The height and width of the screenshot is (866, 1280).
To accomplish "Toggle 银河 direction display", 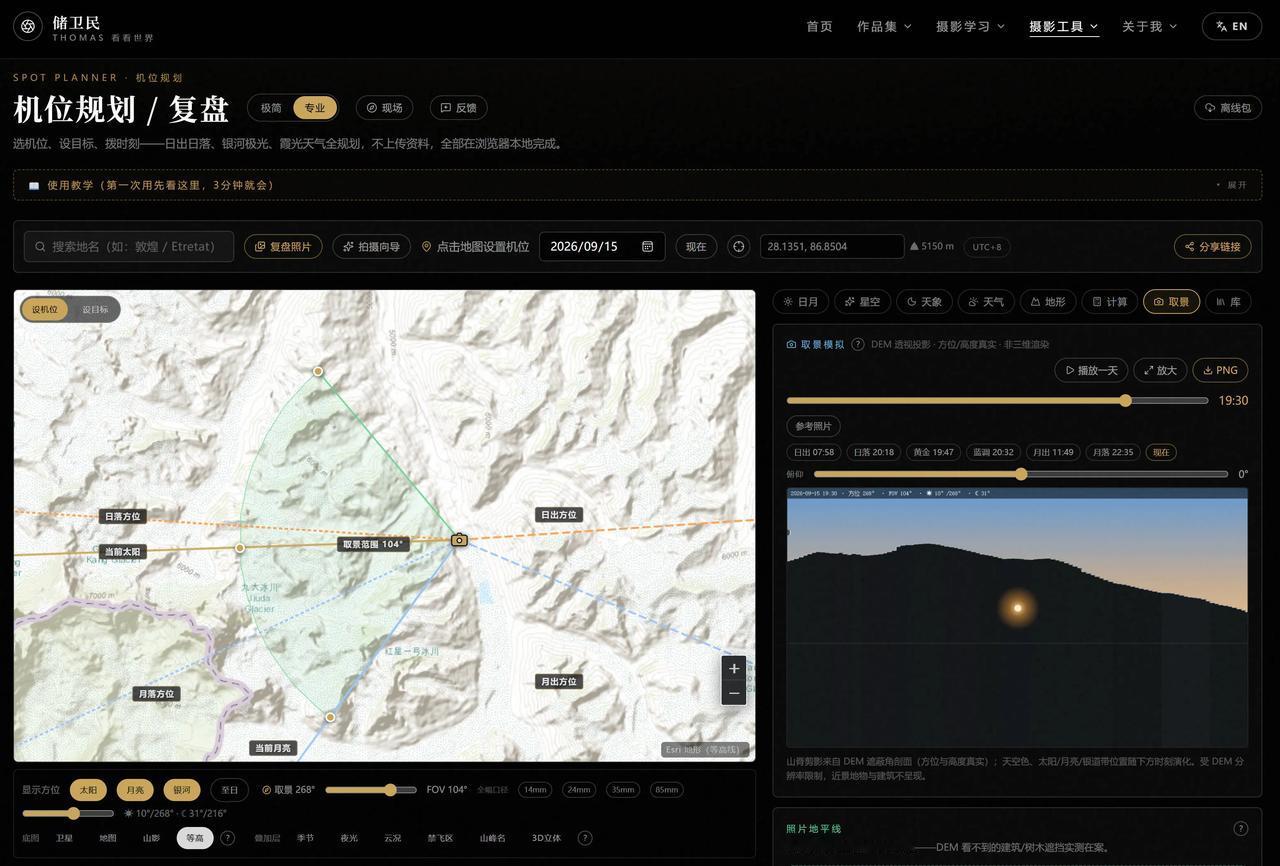I will (182, 790).
